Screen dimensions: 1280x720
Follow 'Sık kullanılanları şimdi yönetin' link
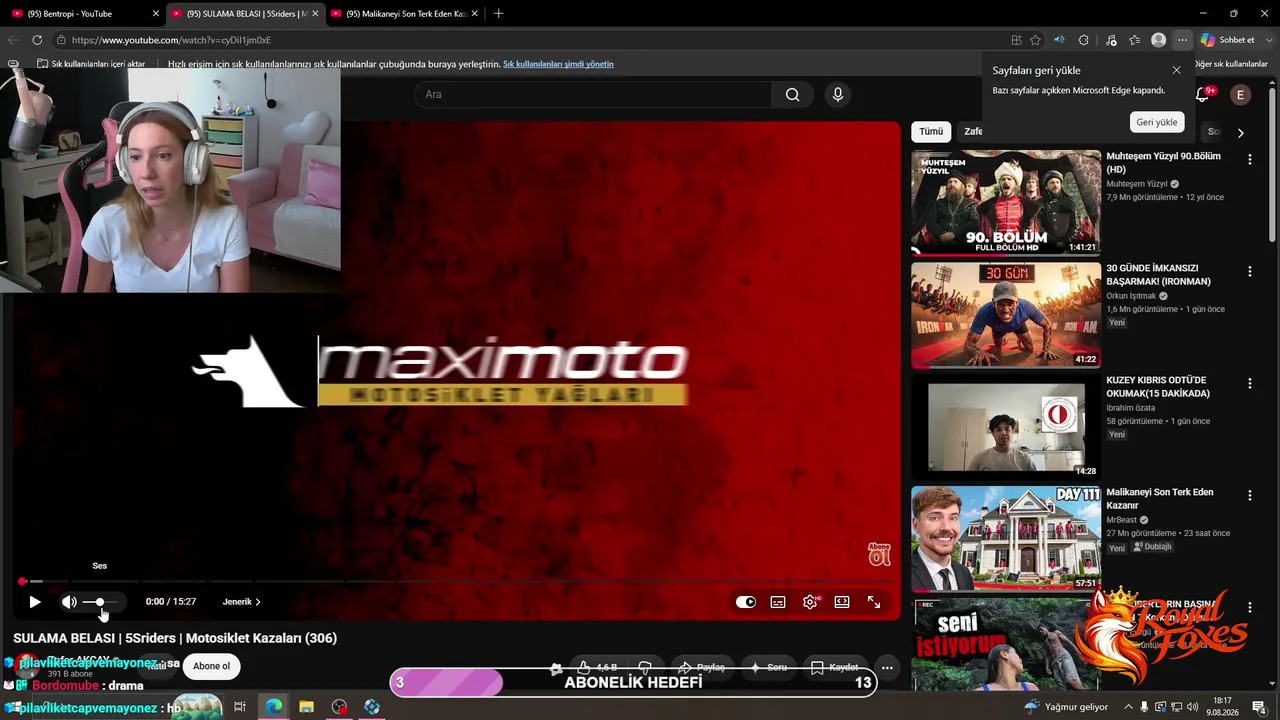click(x=558, y=64)
